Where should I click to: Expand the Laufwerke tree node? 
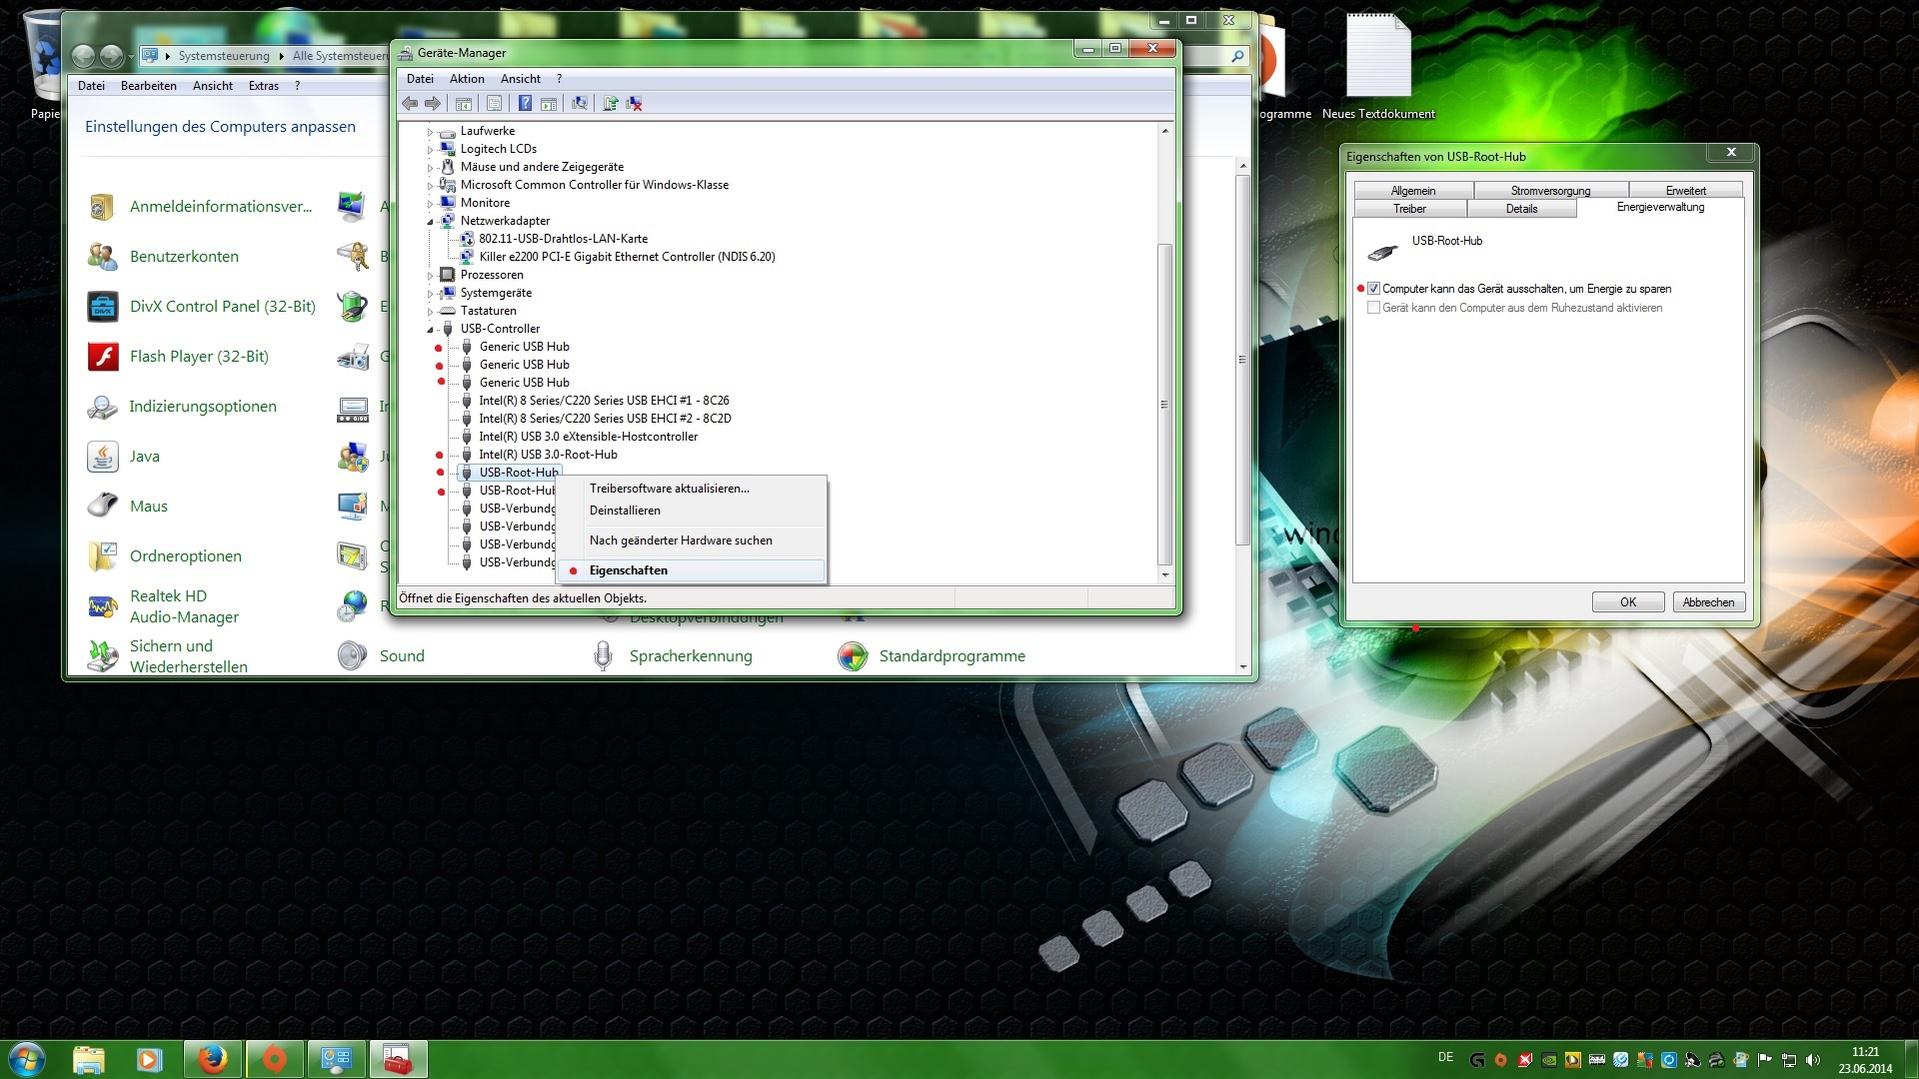point(430,131)
